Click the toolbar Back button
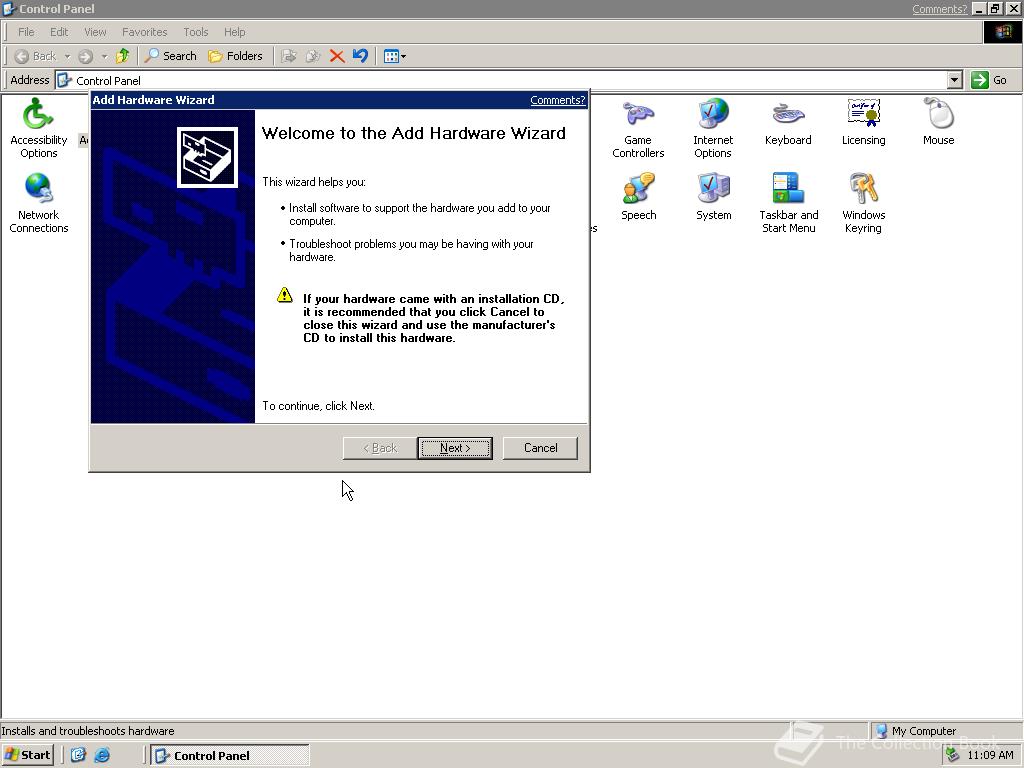Image resolution: width=1024 pixels, height=768 pixels. 35,56
